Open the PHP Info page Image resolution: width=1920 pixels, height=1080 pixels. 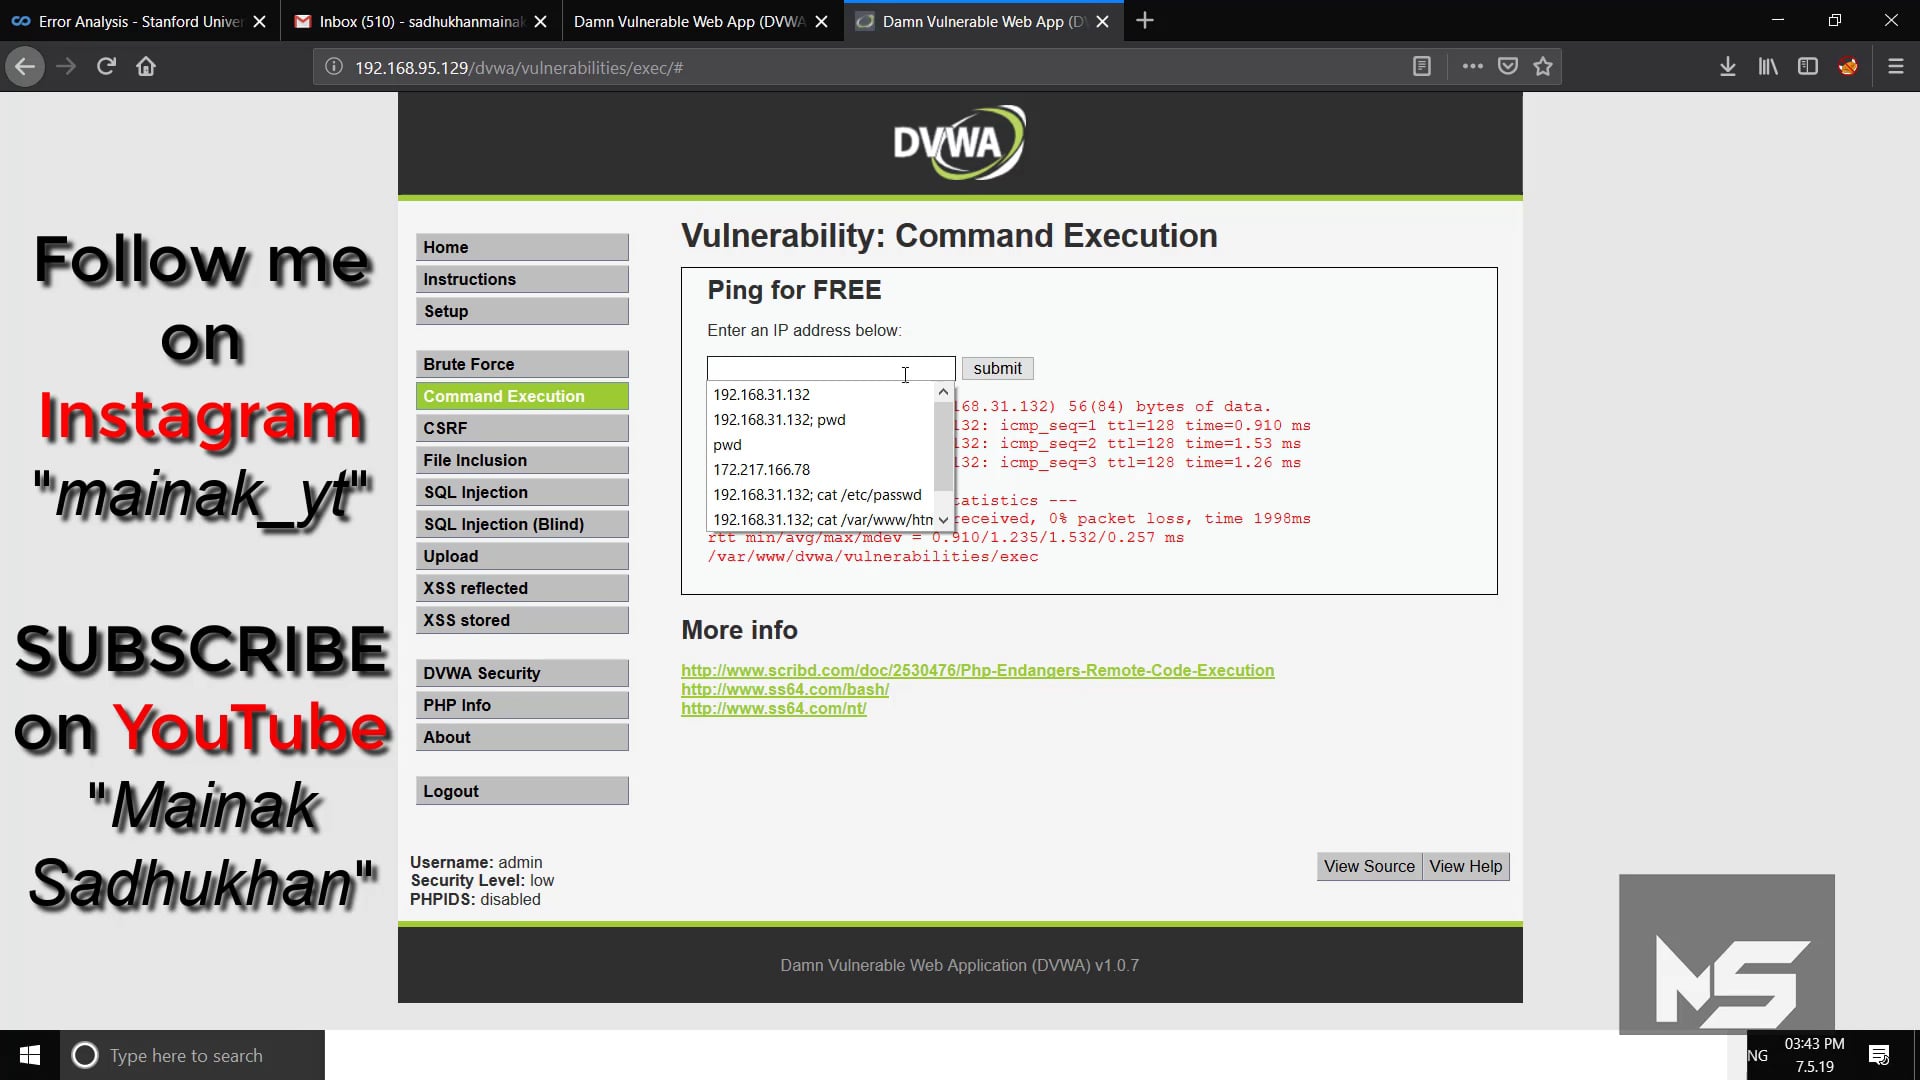522,705
